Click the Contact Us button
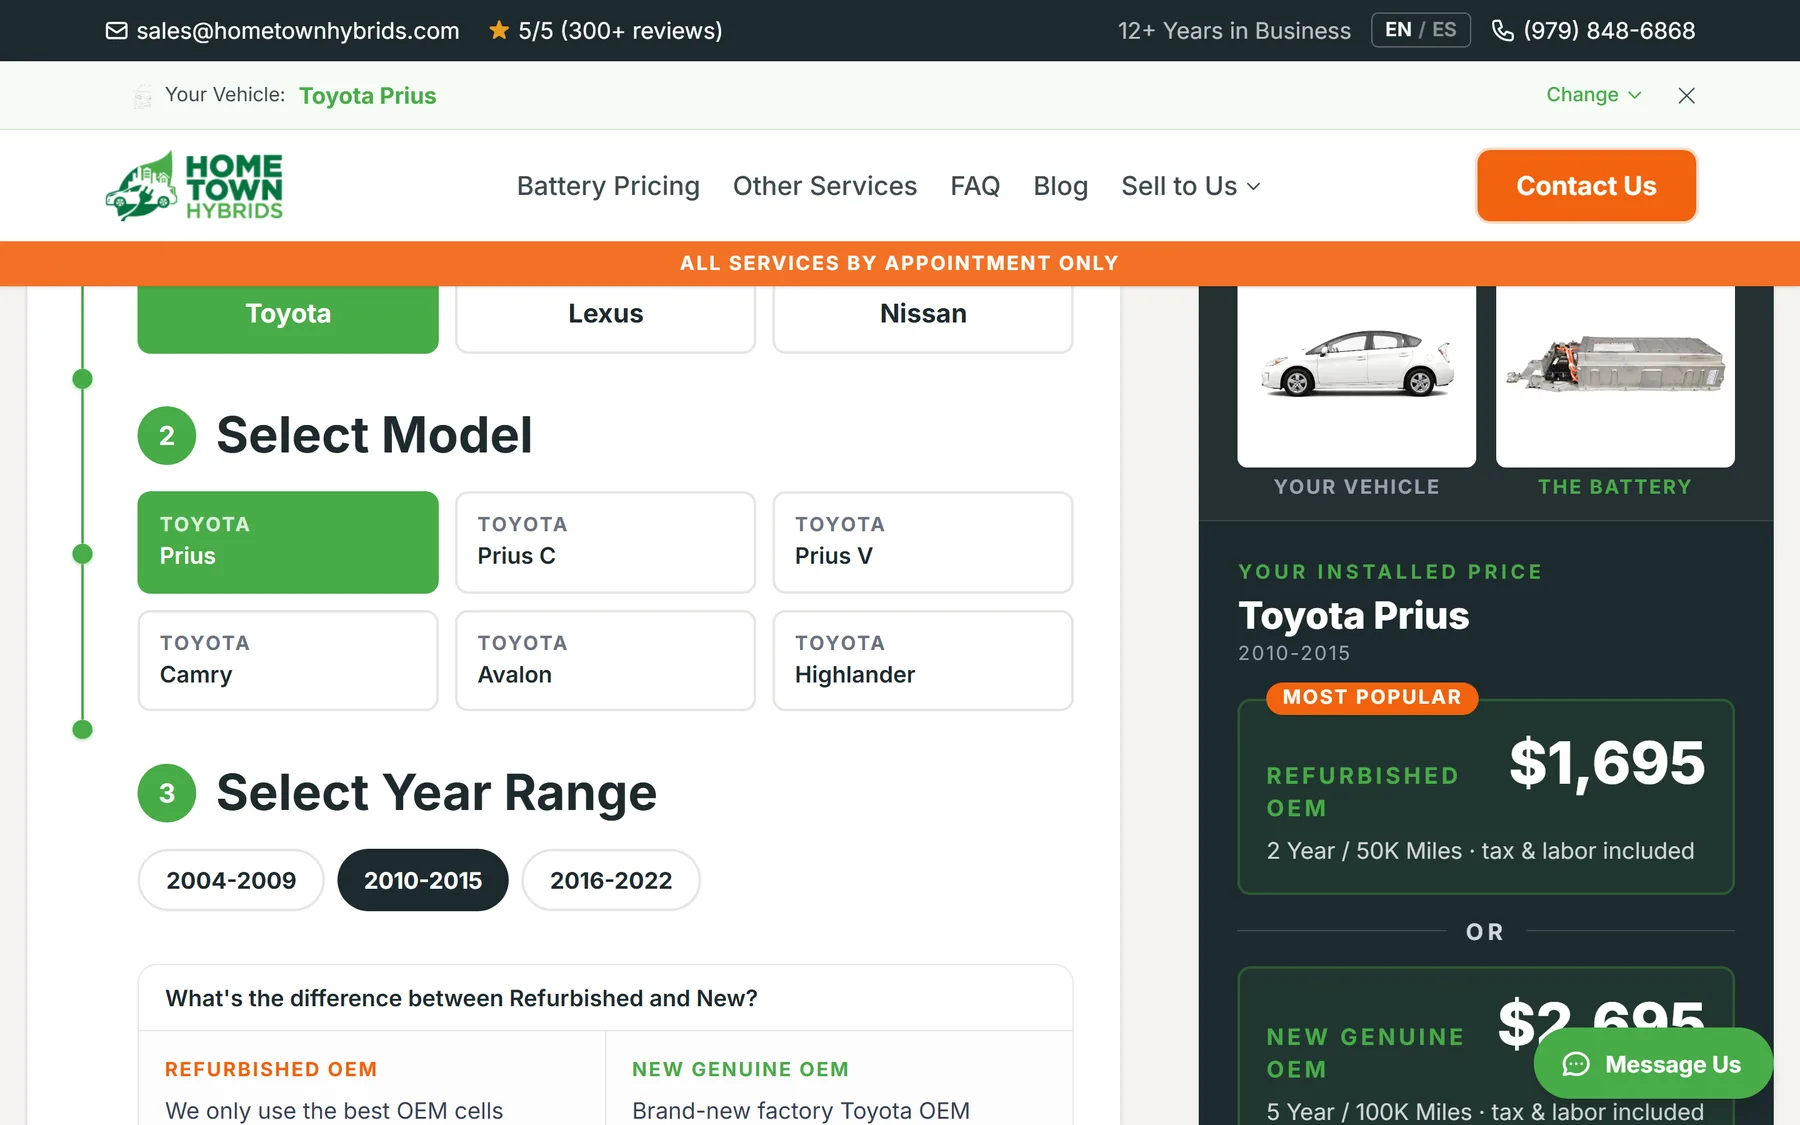The image size is (1800, 1125). click(x=1586, y=186)
